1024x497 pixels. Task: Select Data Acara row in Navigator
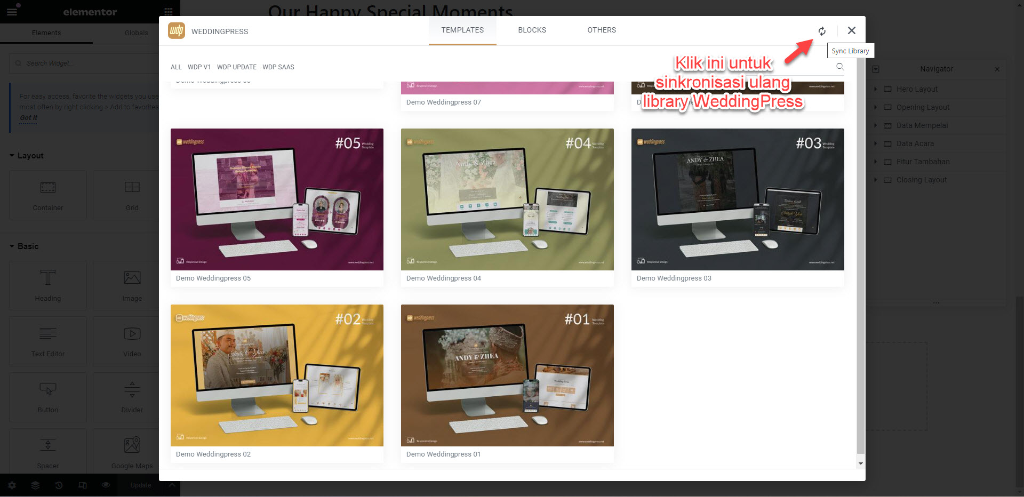(x=937, y=144)
